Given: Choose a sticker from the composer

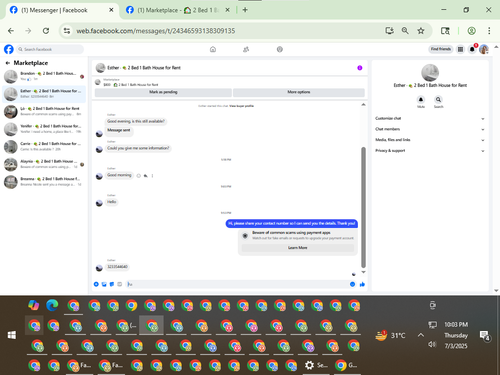Looking at the screenshot, I should 112,284.
